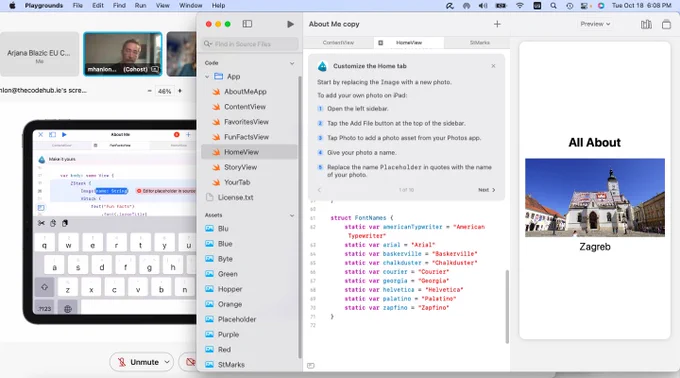Zoom out the shared screen with minus
This screenshot has width=680, height=378.
click(x=150, y=91)
